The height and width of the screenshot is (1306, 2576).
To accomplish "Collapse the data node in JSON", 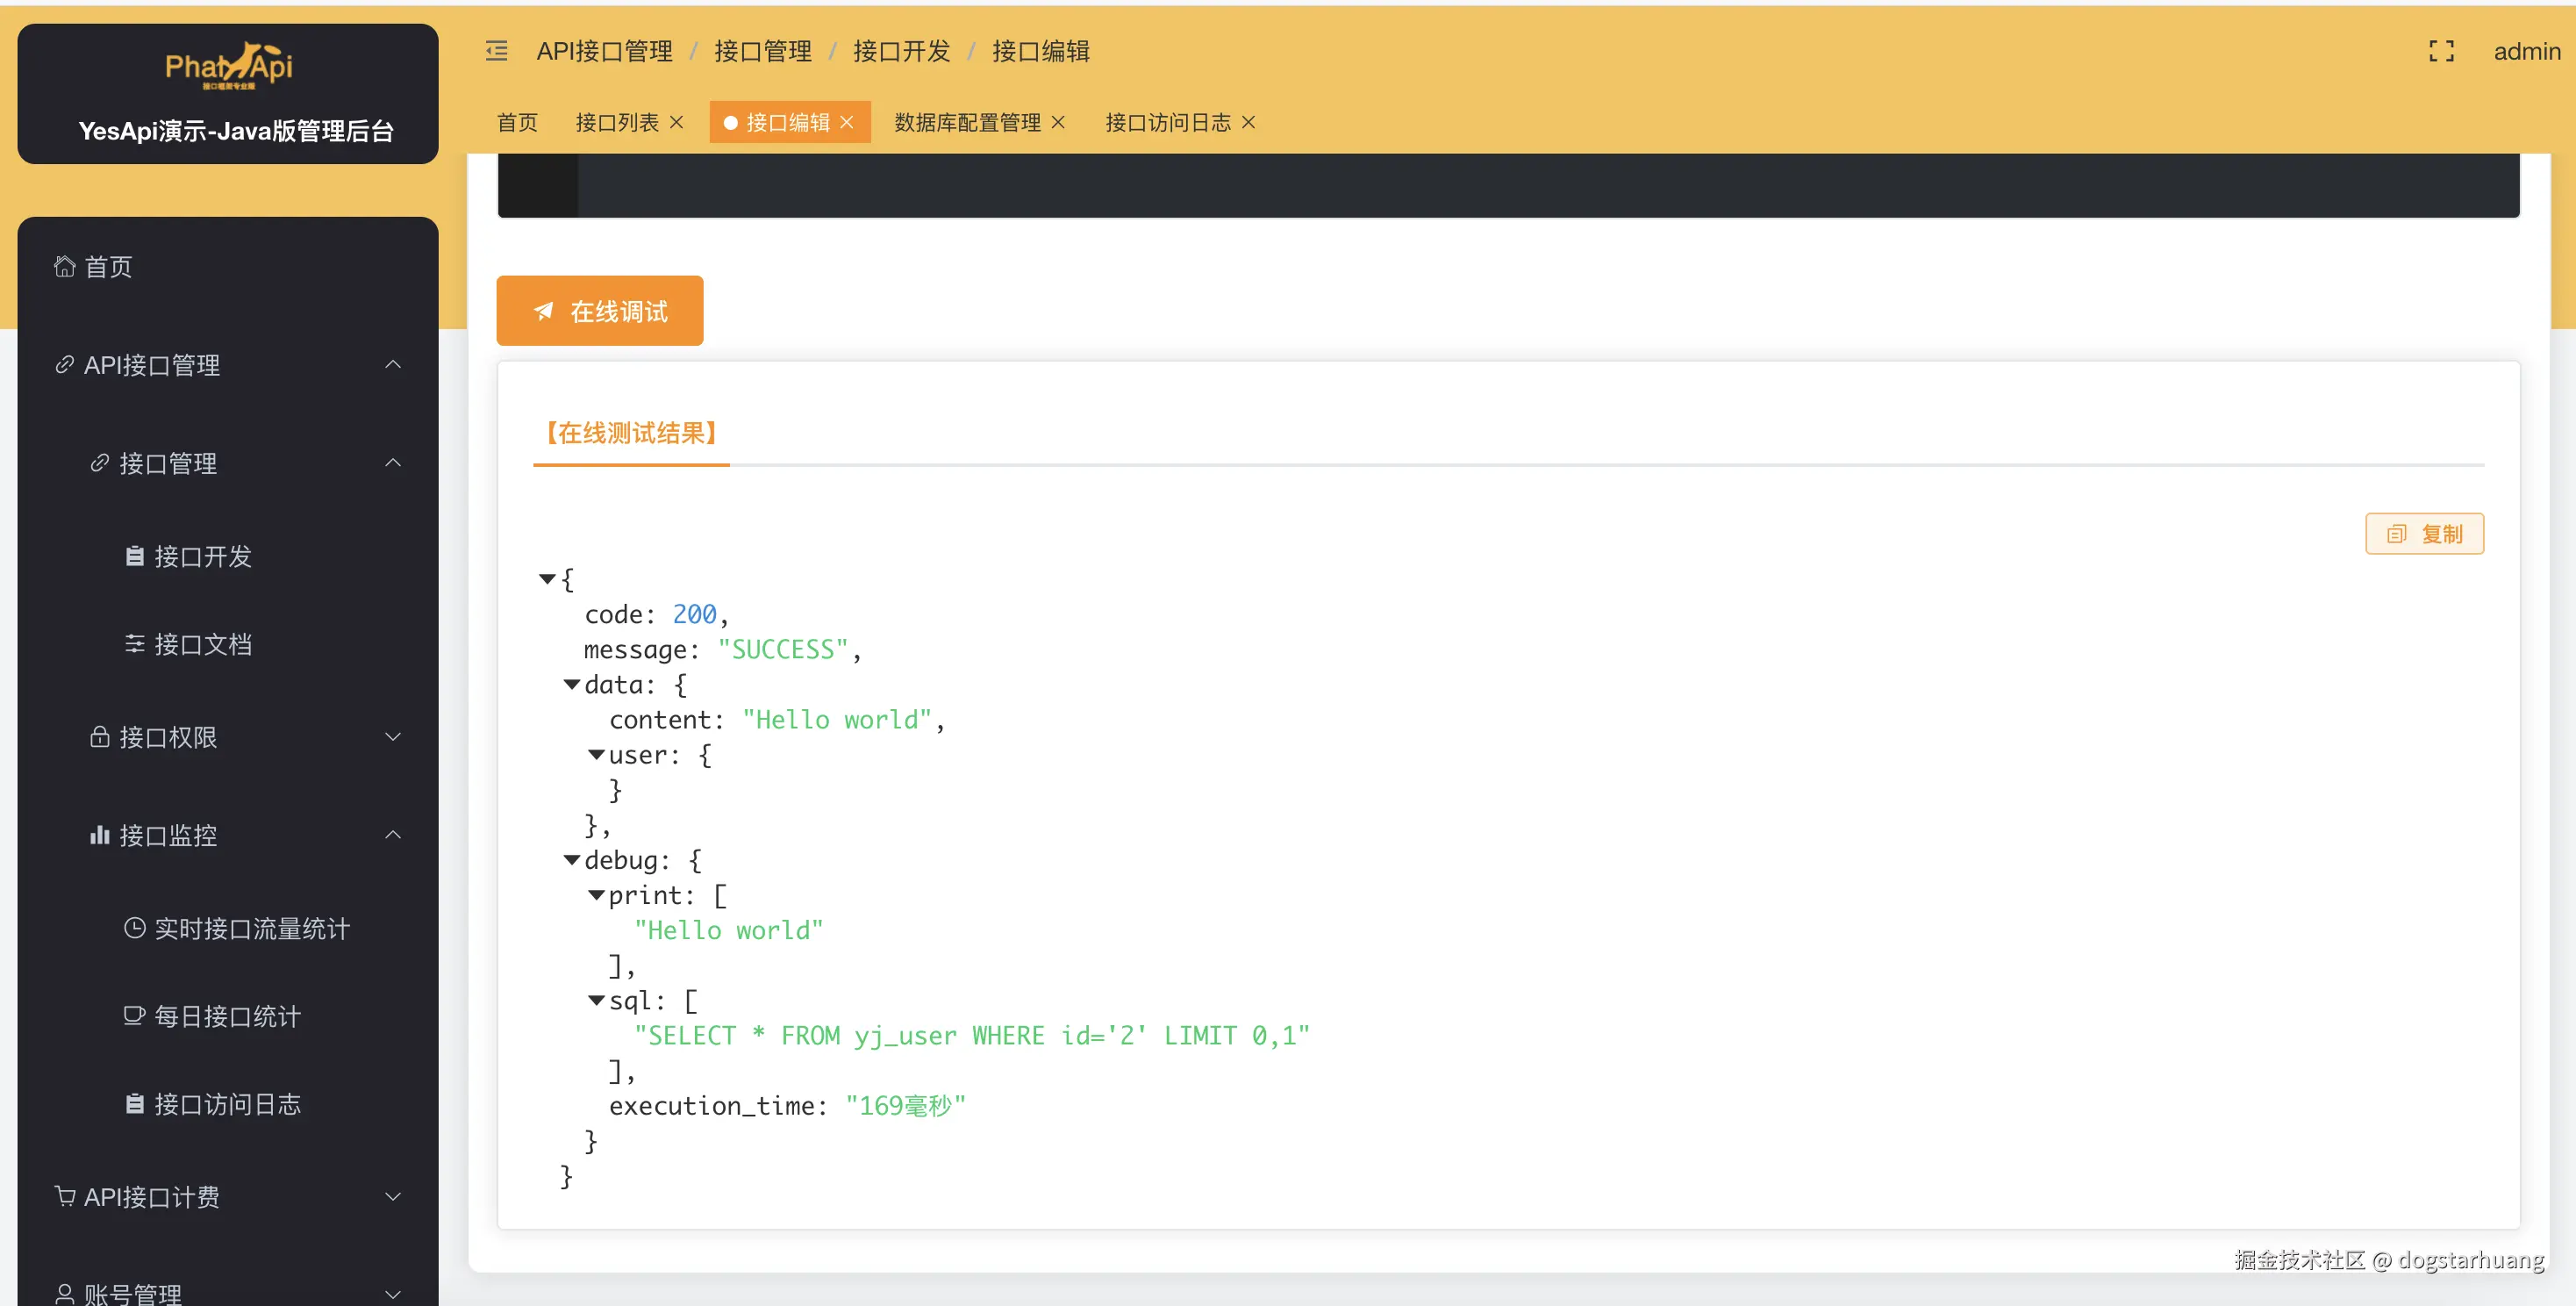I will tap(572, 685).
